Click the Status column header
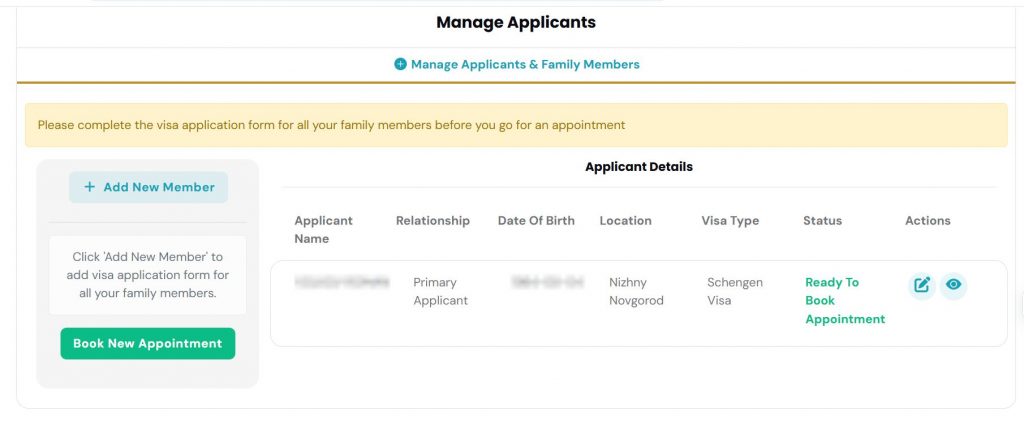 (x=822, y=221)
